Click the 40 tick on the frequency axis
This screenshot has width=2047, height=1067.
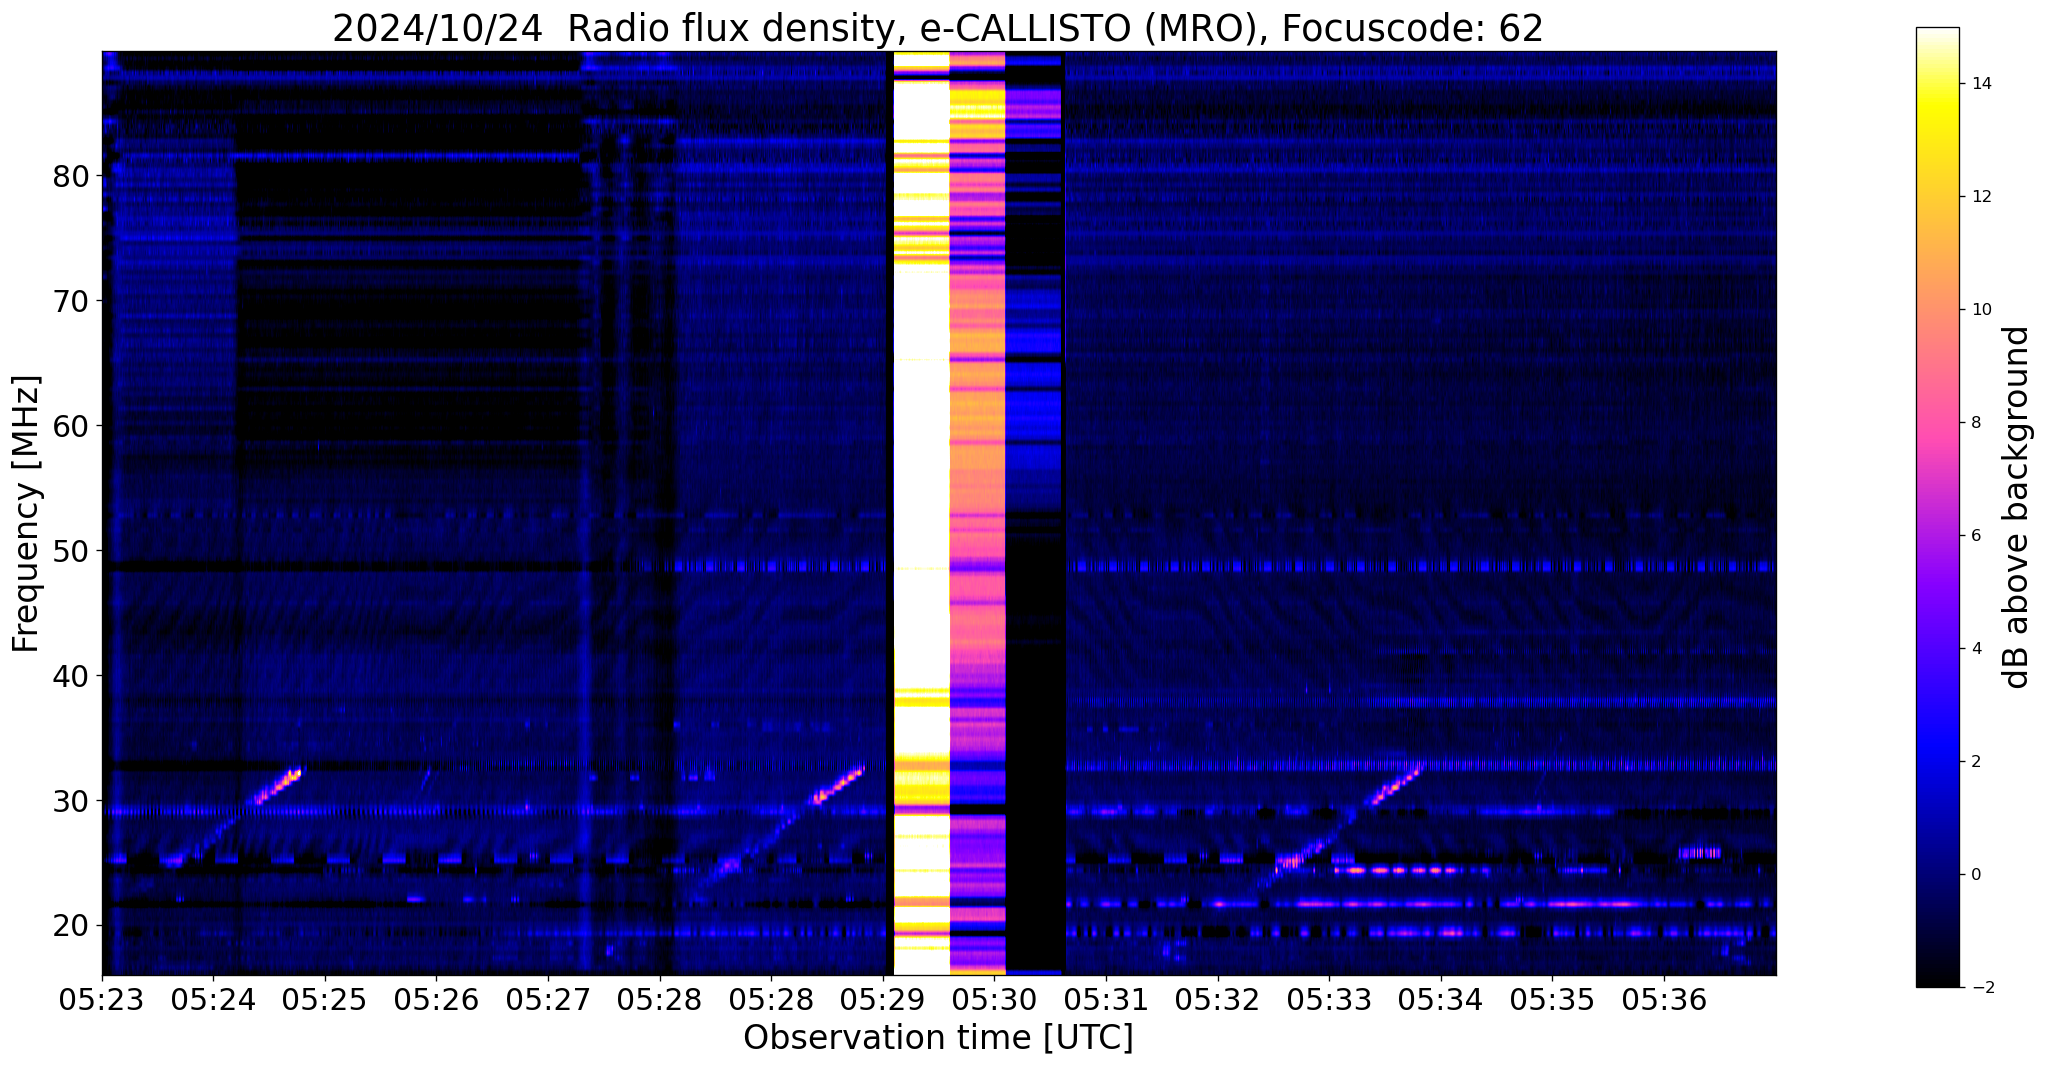pos(72,676)
